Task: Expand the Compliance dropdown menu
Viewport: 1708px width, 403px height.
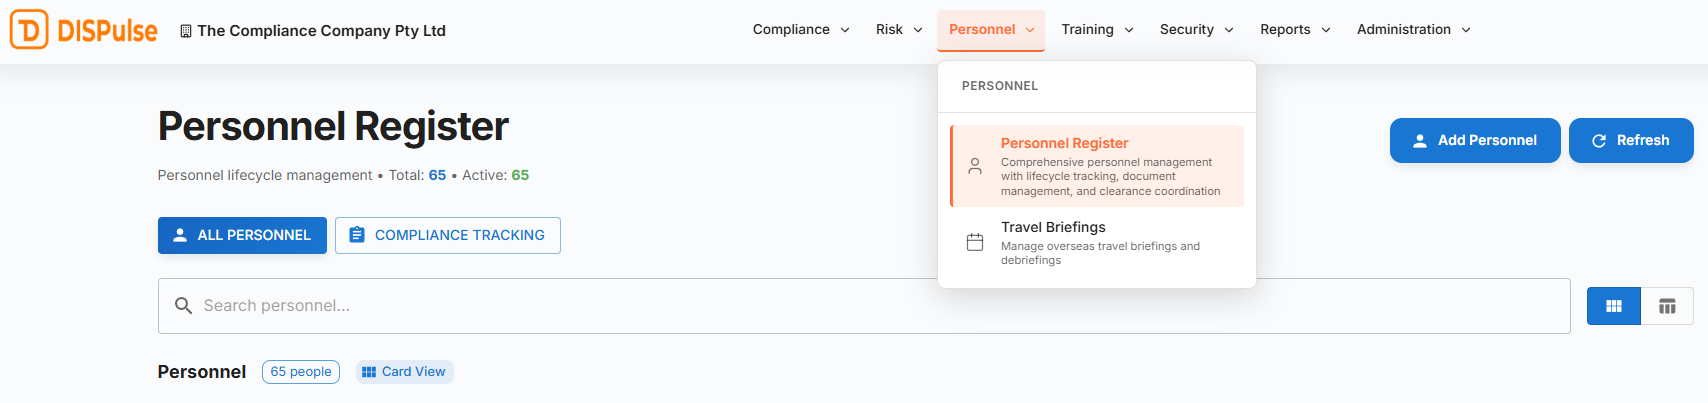Action: [x=800, y=30]
